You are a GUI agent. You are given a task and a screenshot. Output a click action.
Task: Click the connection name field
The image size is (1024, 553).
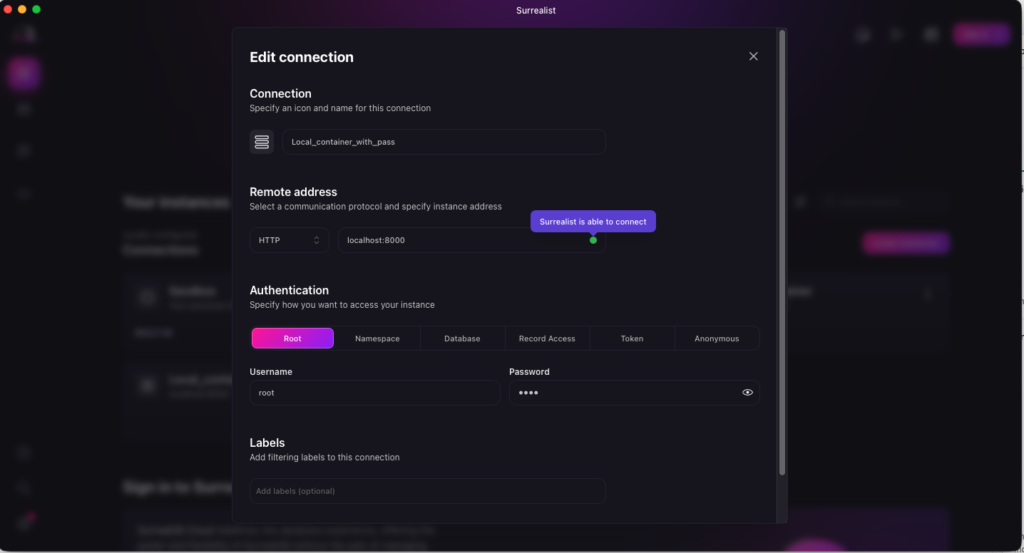point(443,142)
